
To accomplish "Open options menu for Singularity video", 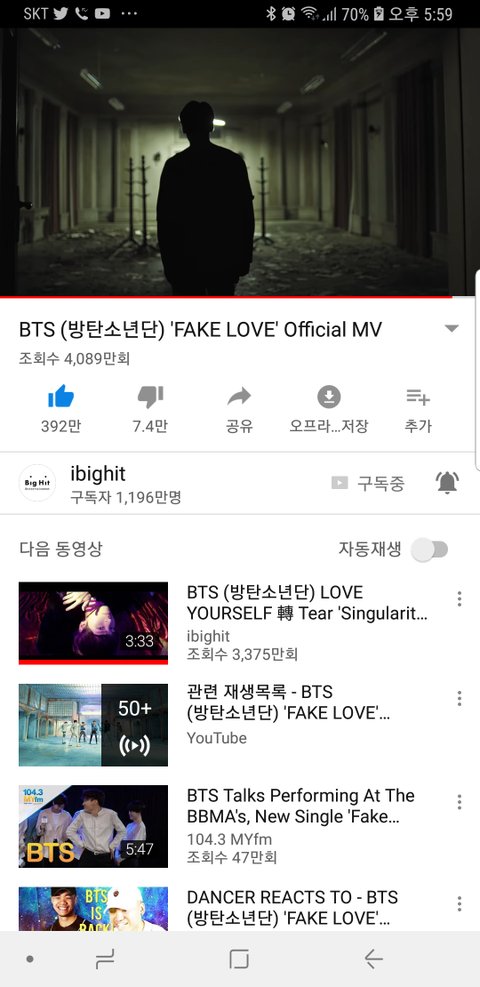I will (460, 599).
